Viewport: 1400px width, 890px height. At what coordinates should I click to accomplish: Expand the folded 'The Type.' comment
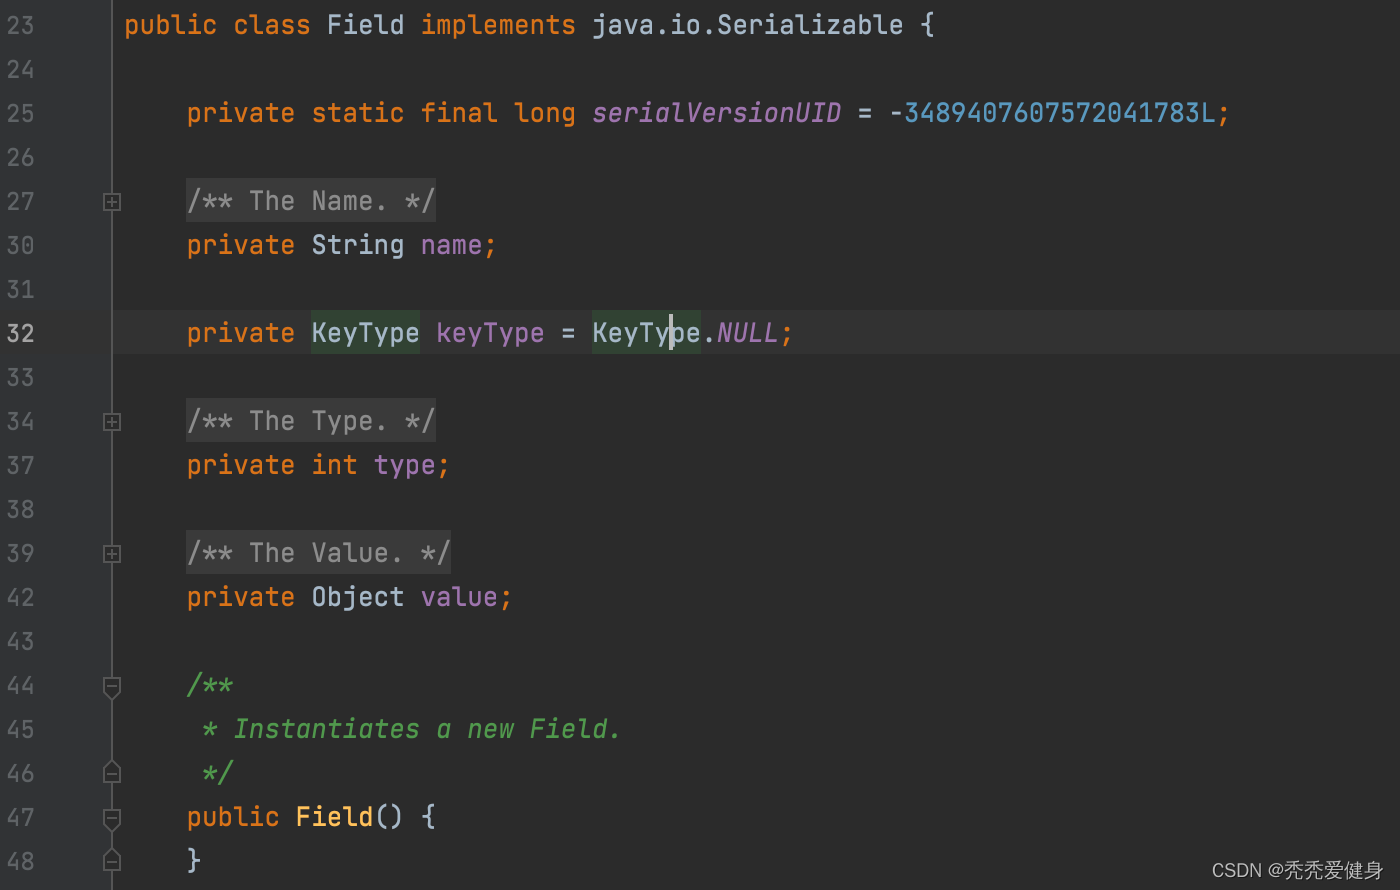[112, 422]
